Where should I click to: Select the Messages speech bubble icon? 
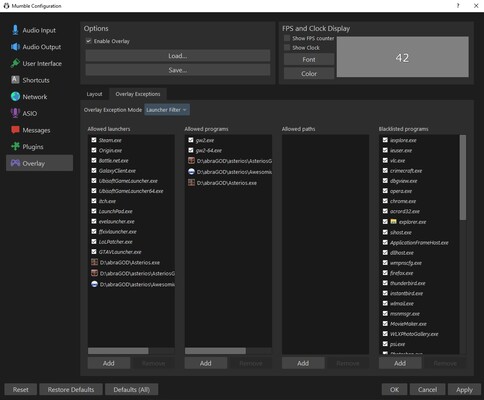point(15,130)
